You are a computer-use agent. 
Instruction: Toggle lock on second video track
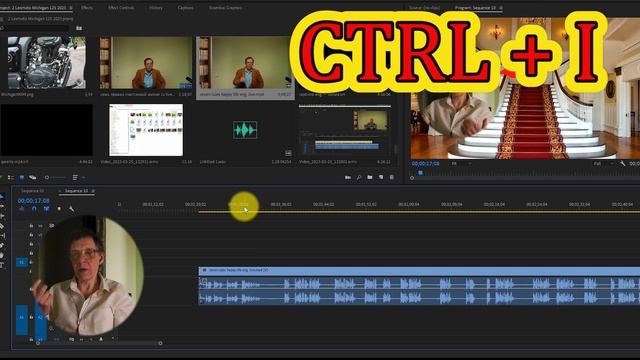click(x=31, y=235)
